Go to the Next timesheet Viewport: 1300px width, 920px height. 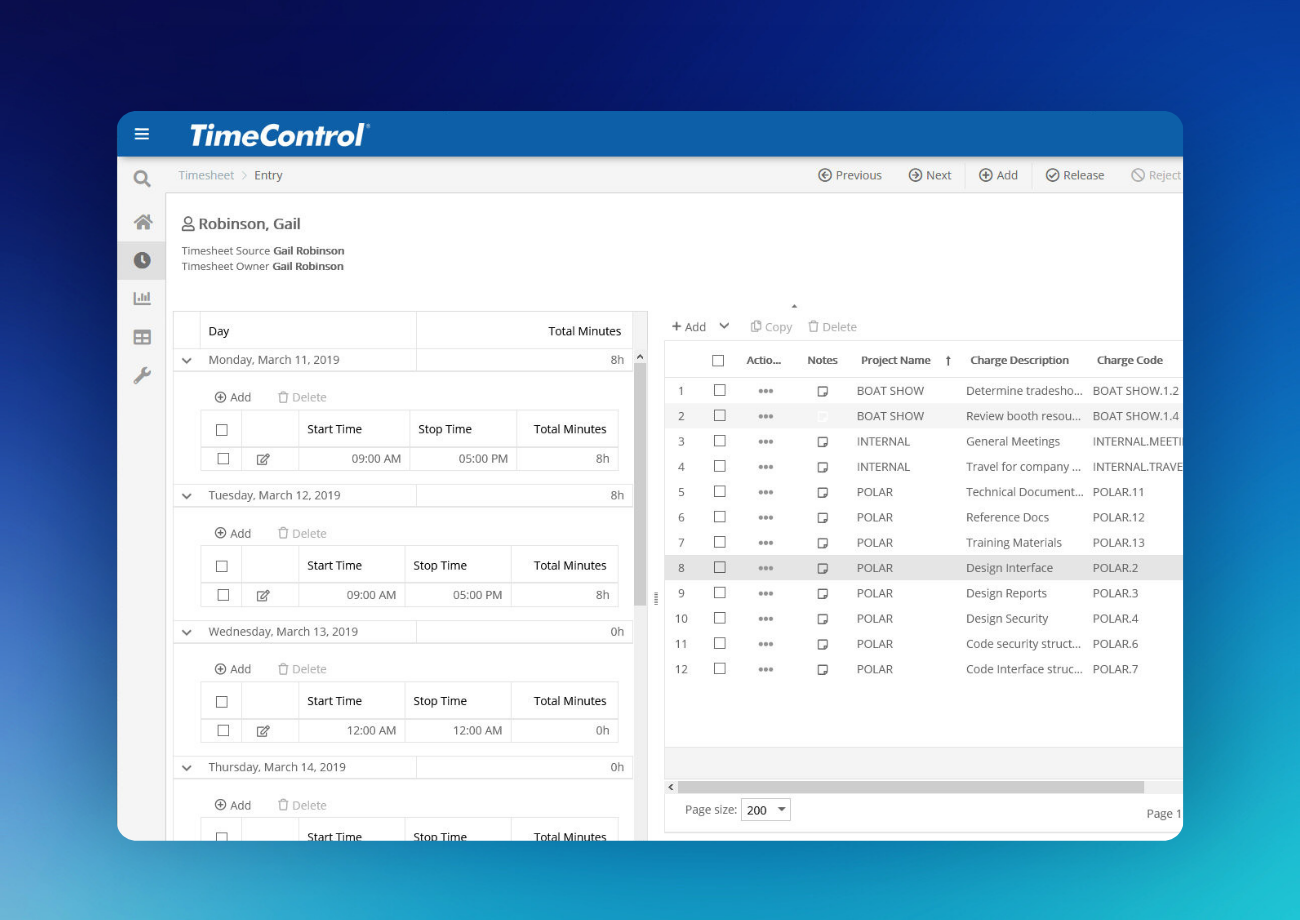929,175
